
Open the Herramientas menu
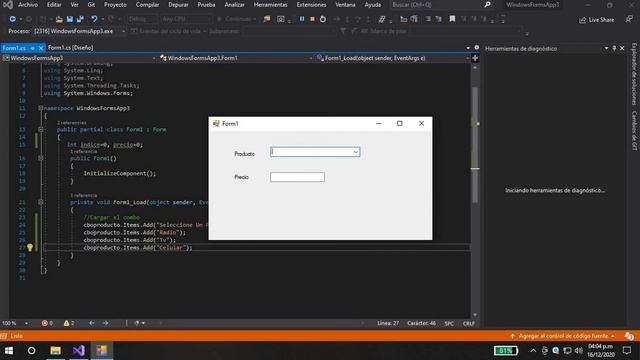coord(271,5)
